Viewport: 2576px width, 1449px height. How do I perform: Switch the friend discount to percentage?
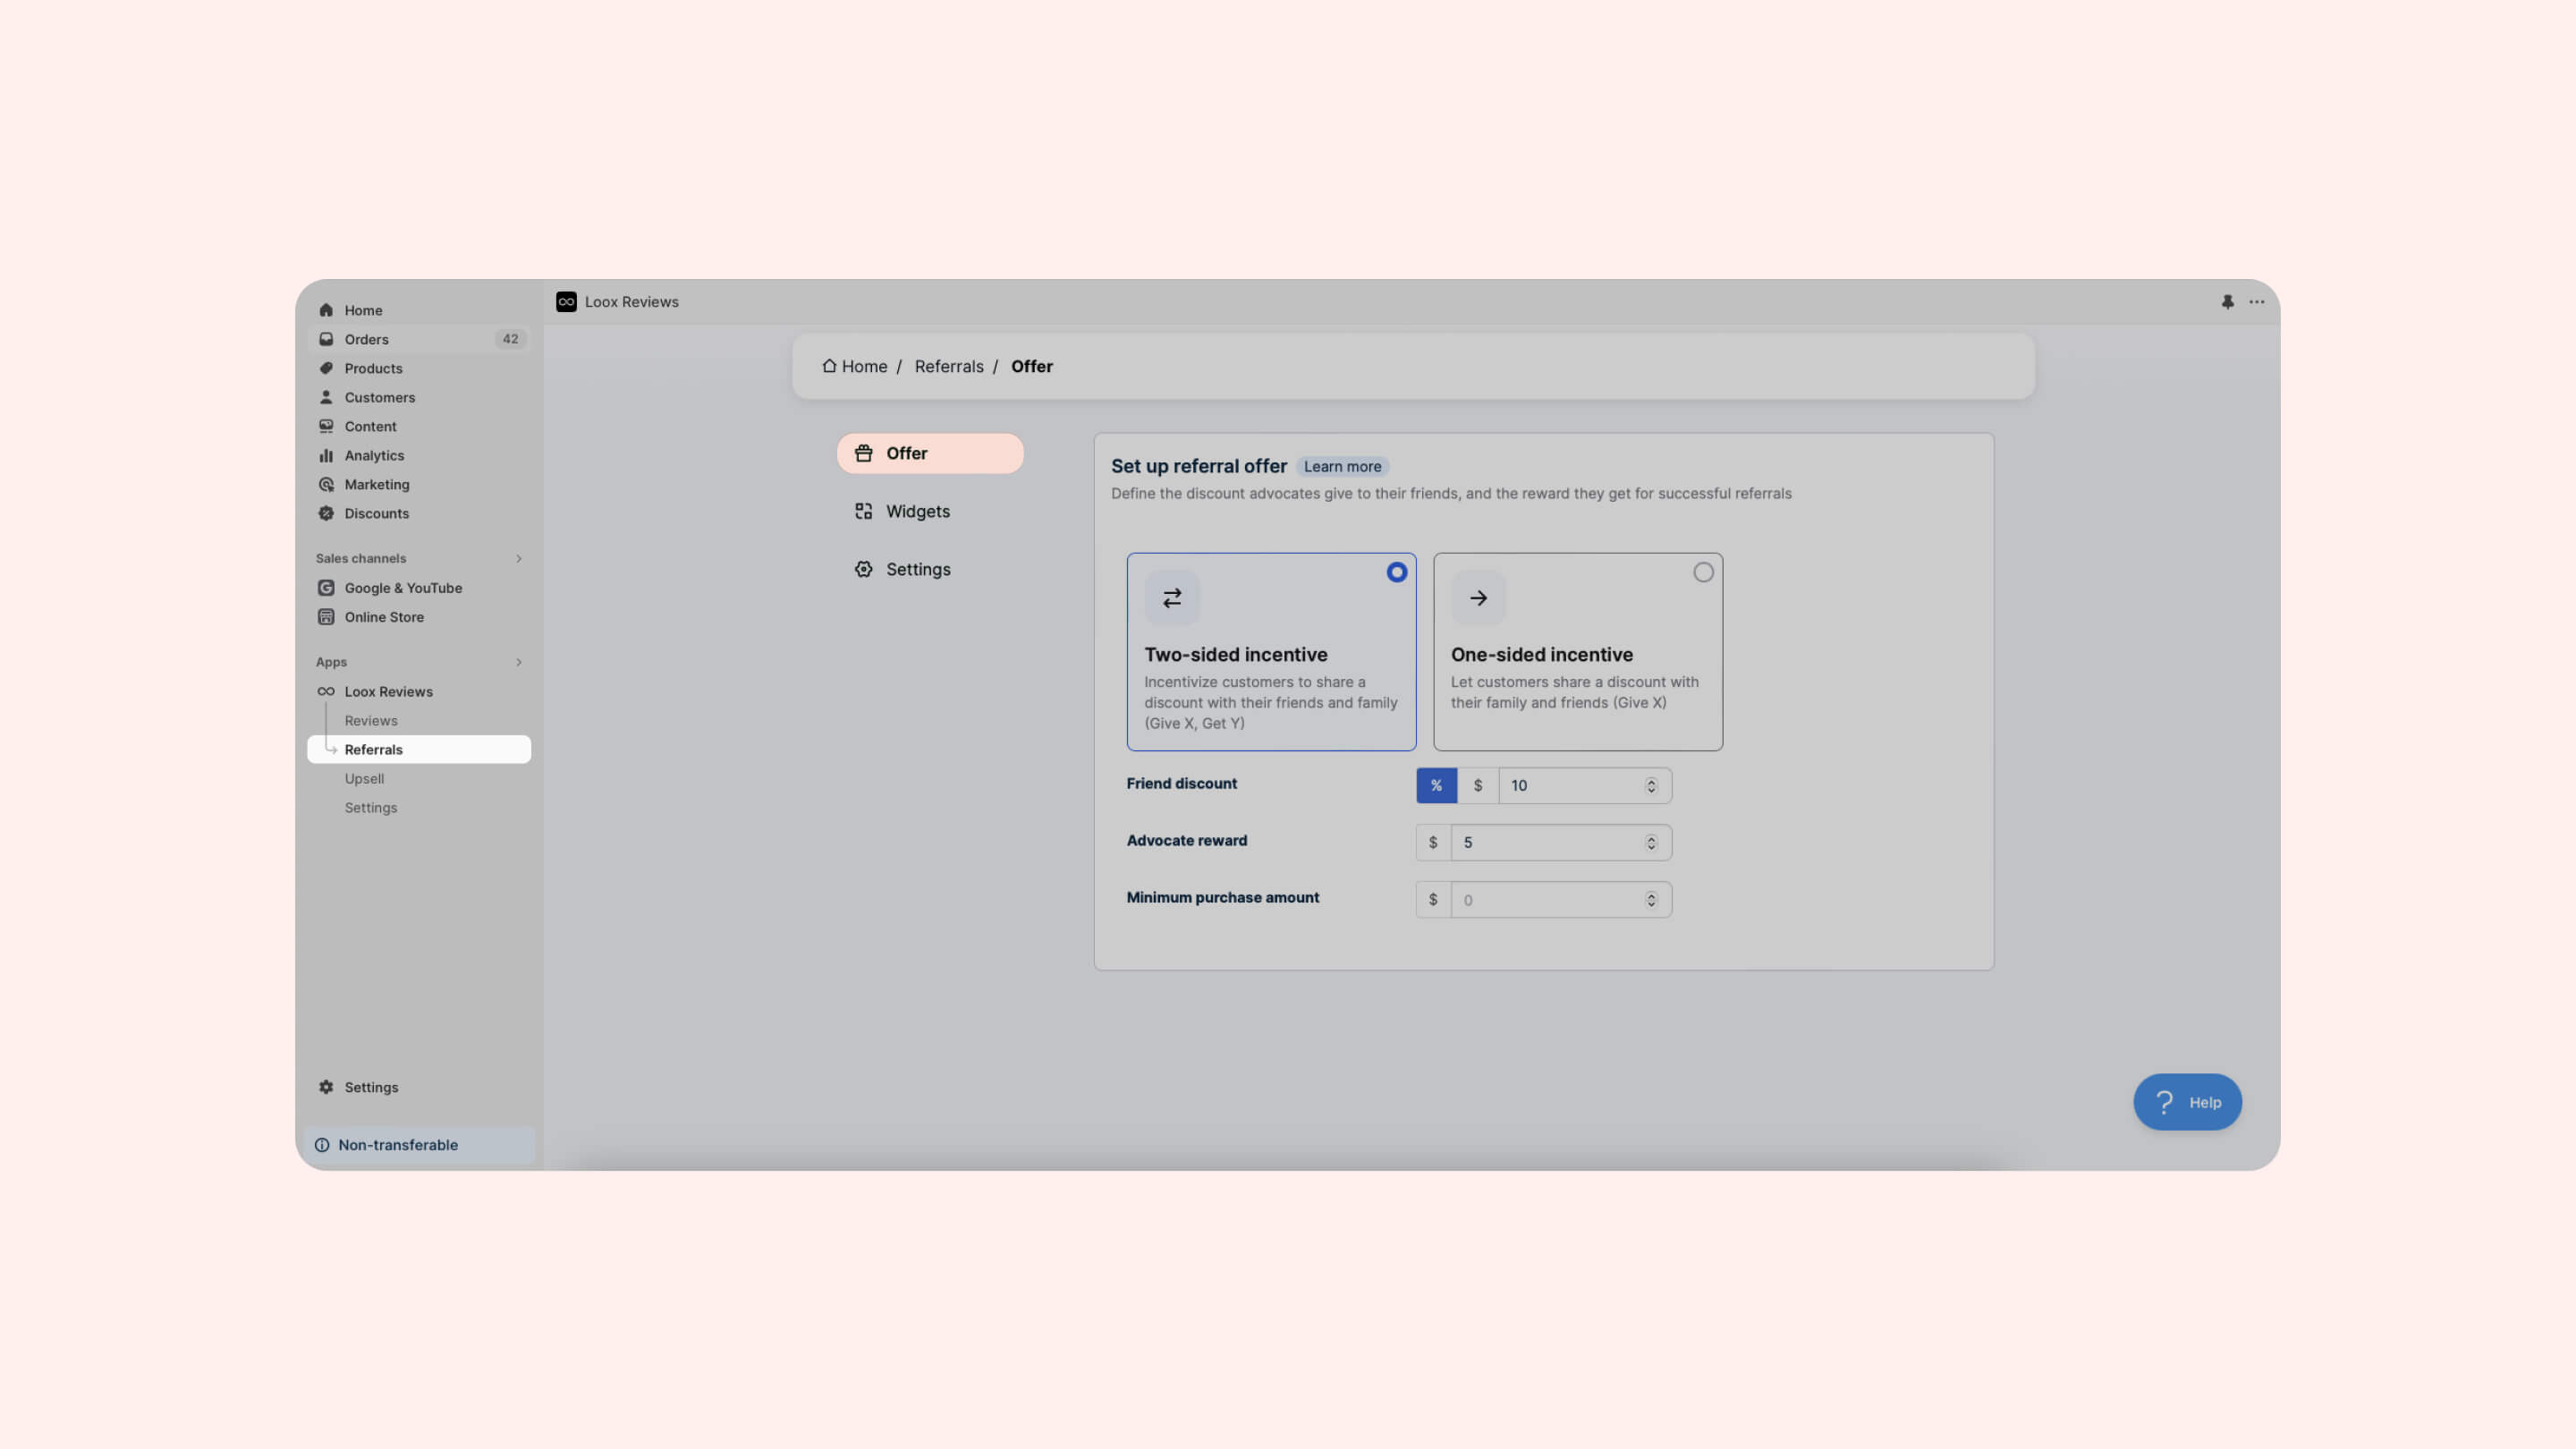tap(1436, 786)
